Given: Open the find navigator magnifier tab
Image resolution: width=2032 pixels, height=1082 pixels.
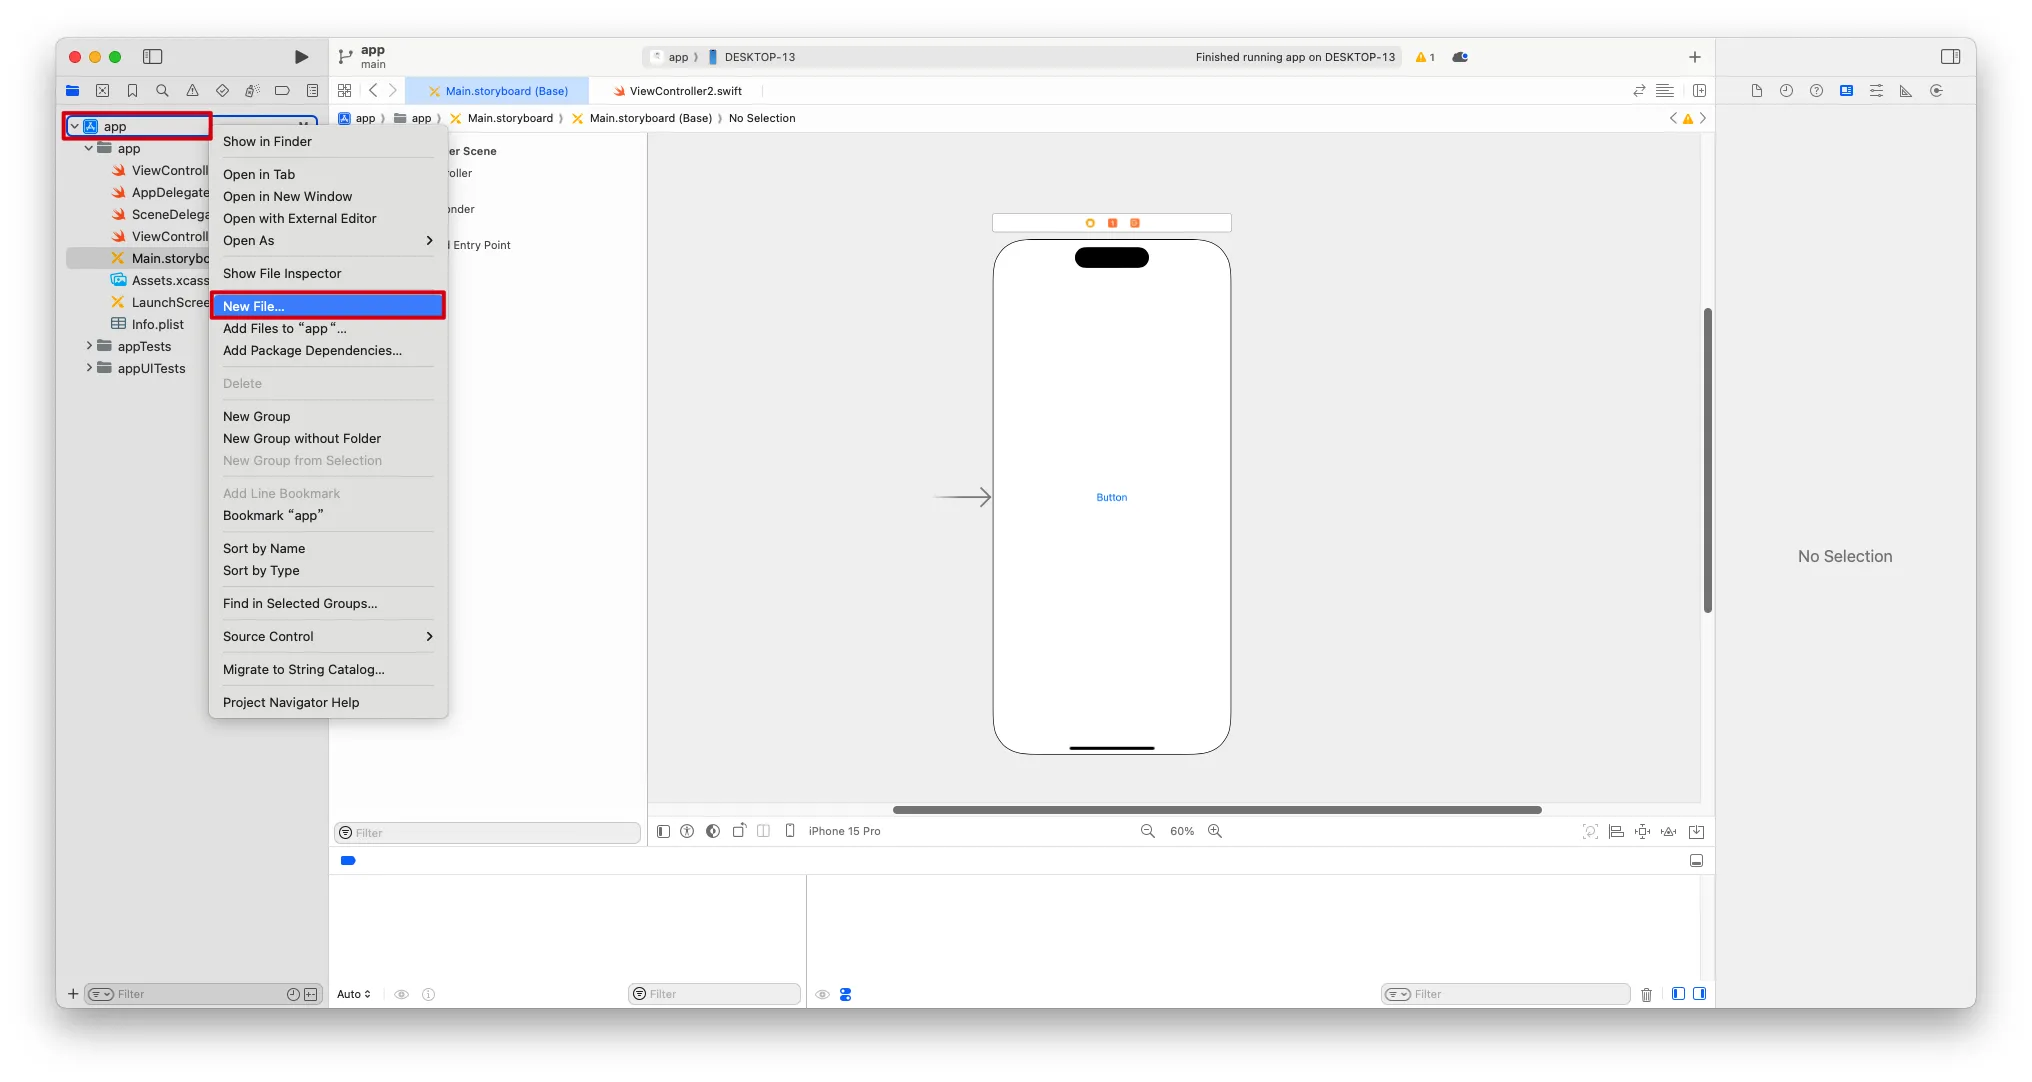Looking at the screenshot, I should [162, 91].
